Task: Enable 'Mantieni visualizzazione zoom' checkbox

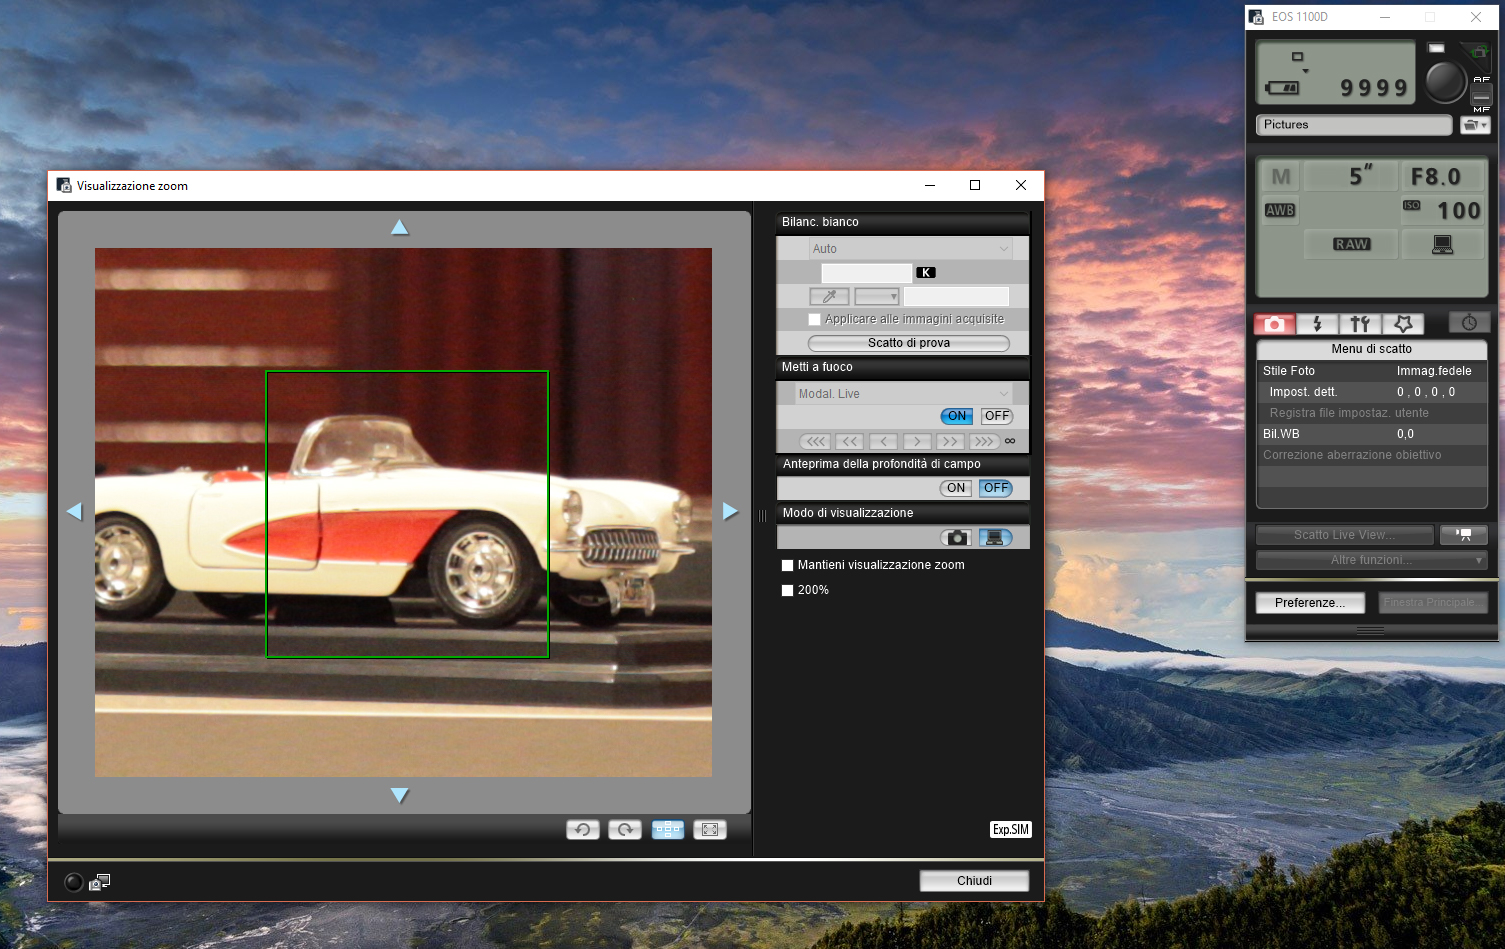Action: 788,565
